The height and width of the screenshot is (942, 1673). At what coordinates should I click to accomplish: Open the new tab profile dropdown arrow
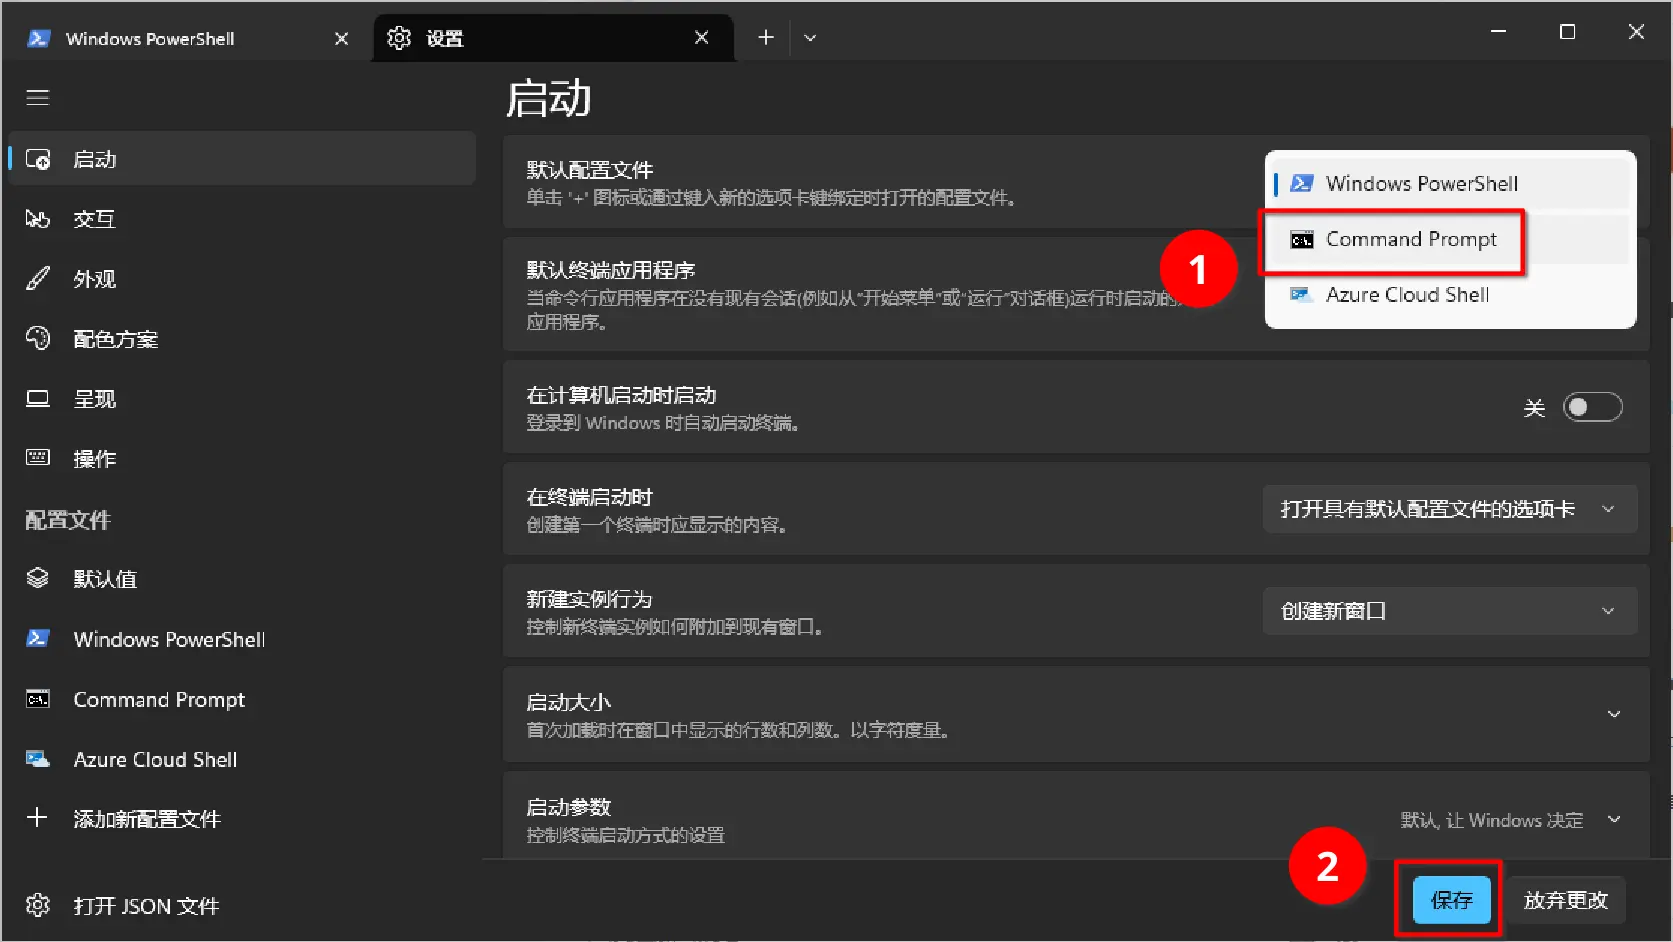coord(810,37)
